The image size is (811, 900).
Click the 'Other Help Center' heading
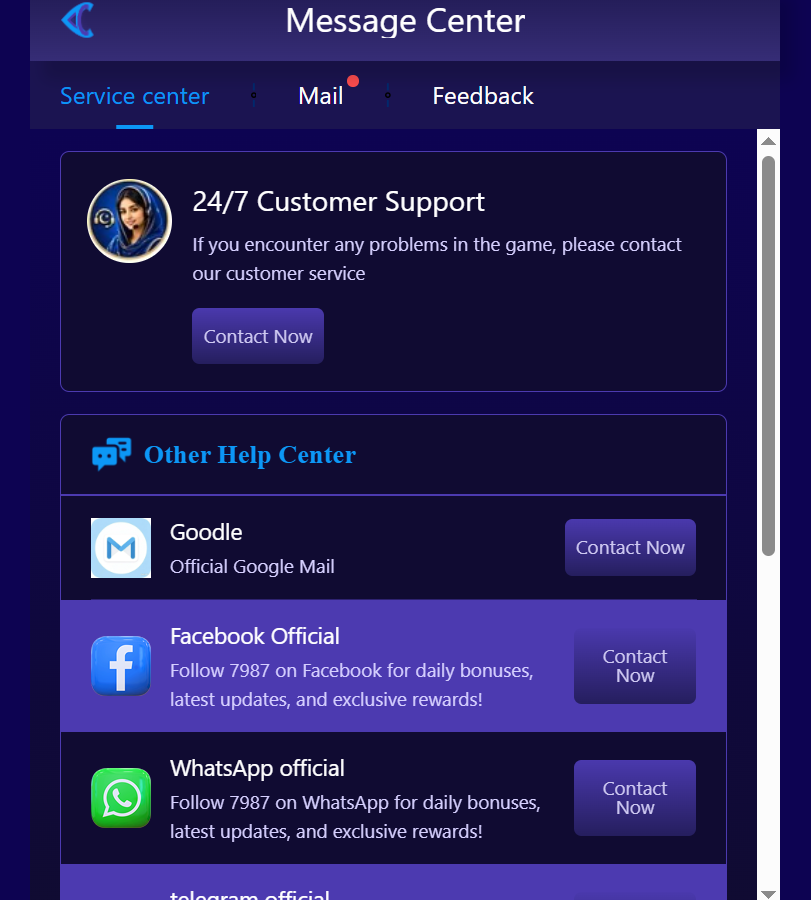click(250, 455)
